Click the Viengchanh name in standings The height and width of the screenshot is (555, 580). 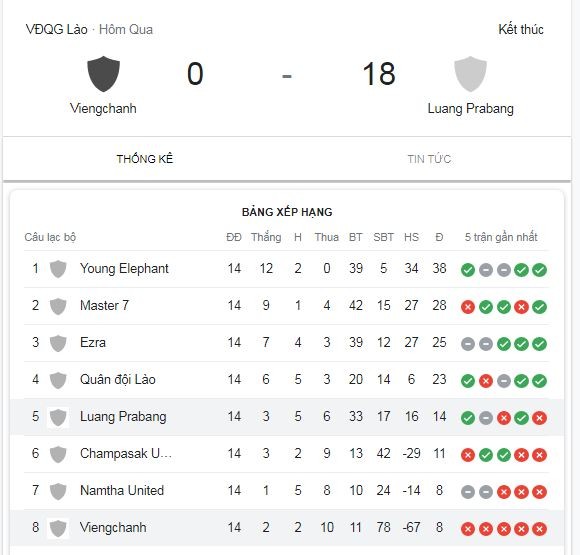[113, 527]
